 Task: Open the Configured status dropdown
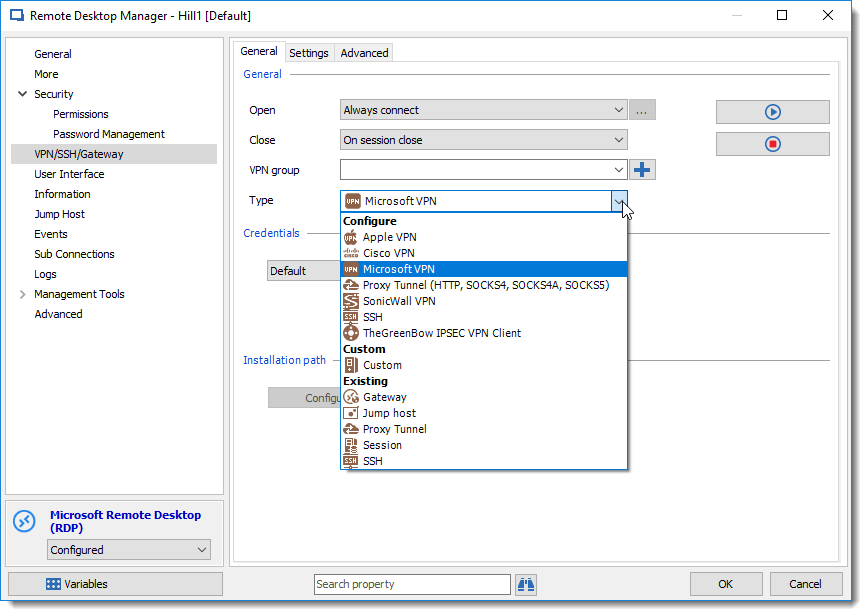pos(128,549)
